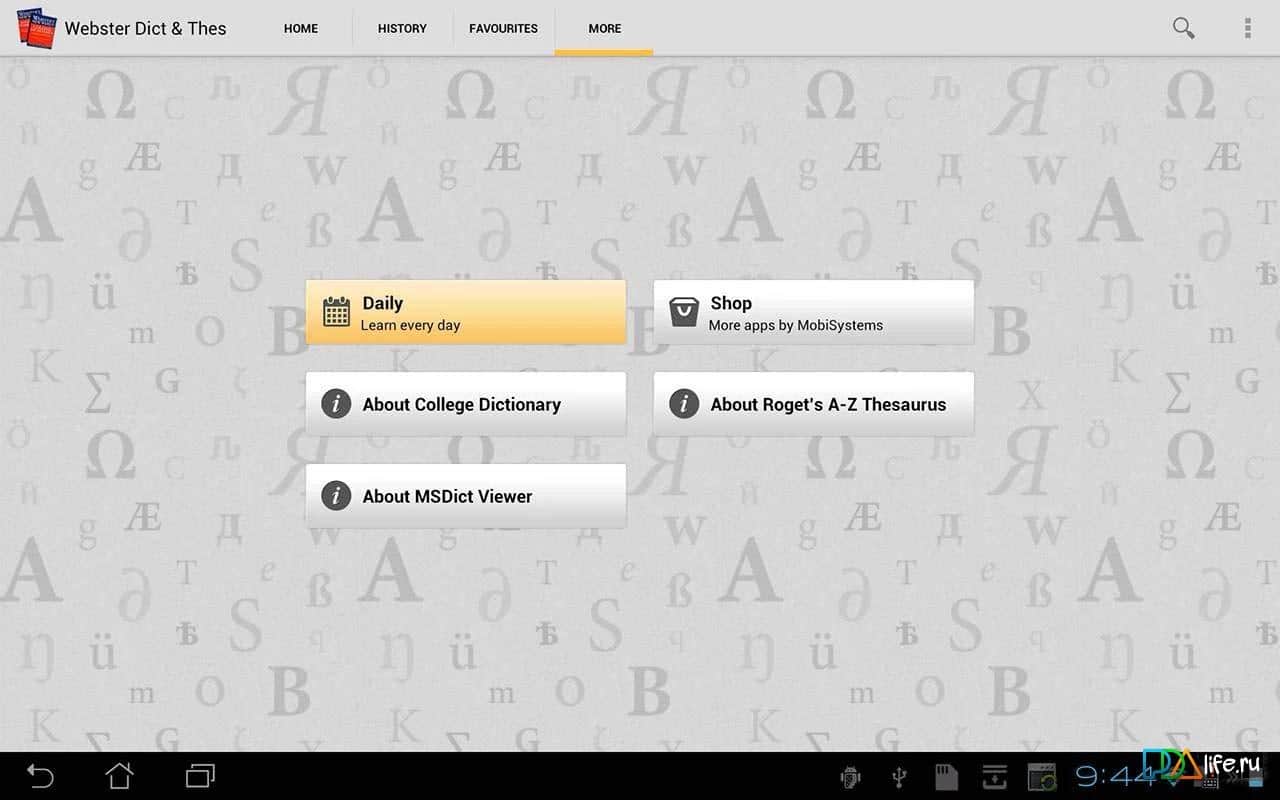1280x800 pixels.
Task: Open the recent apps switcher
Action: 200,775
